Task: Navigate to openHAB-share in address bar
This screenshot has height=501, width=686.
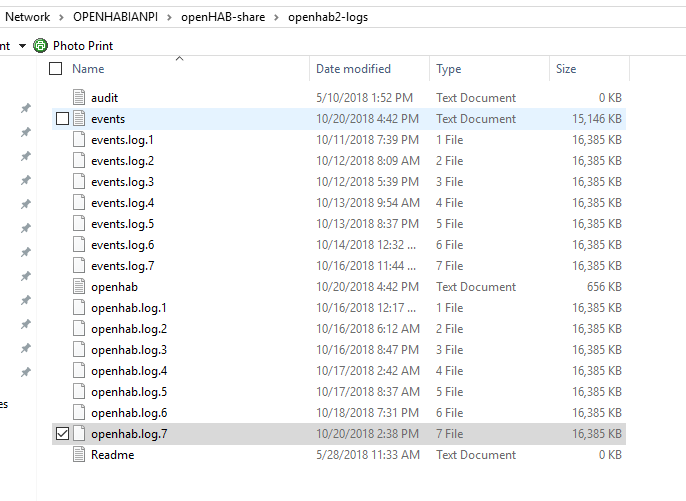Action: tap(224, 18)
